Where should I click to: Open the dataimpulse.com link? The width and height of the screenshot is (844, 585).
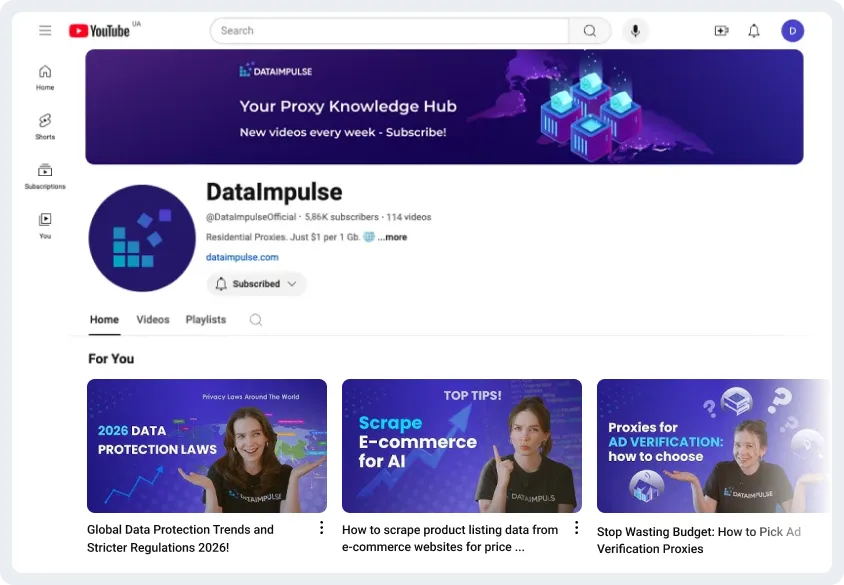pos(242,257)
